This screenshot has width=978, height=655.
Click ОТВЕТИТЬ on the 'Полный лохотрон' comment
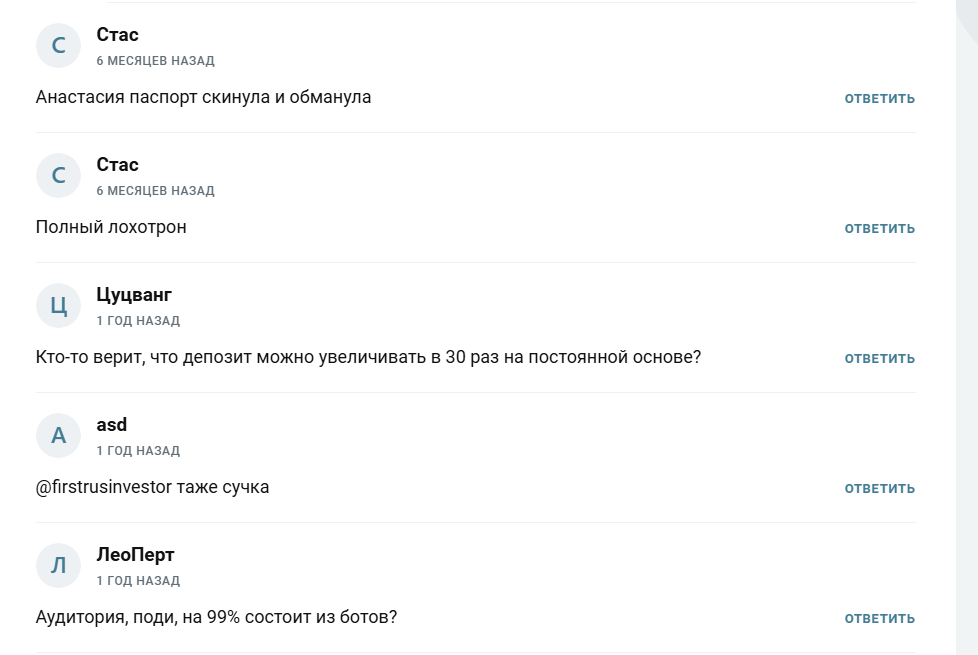pos(879,228)
